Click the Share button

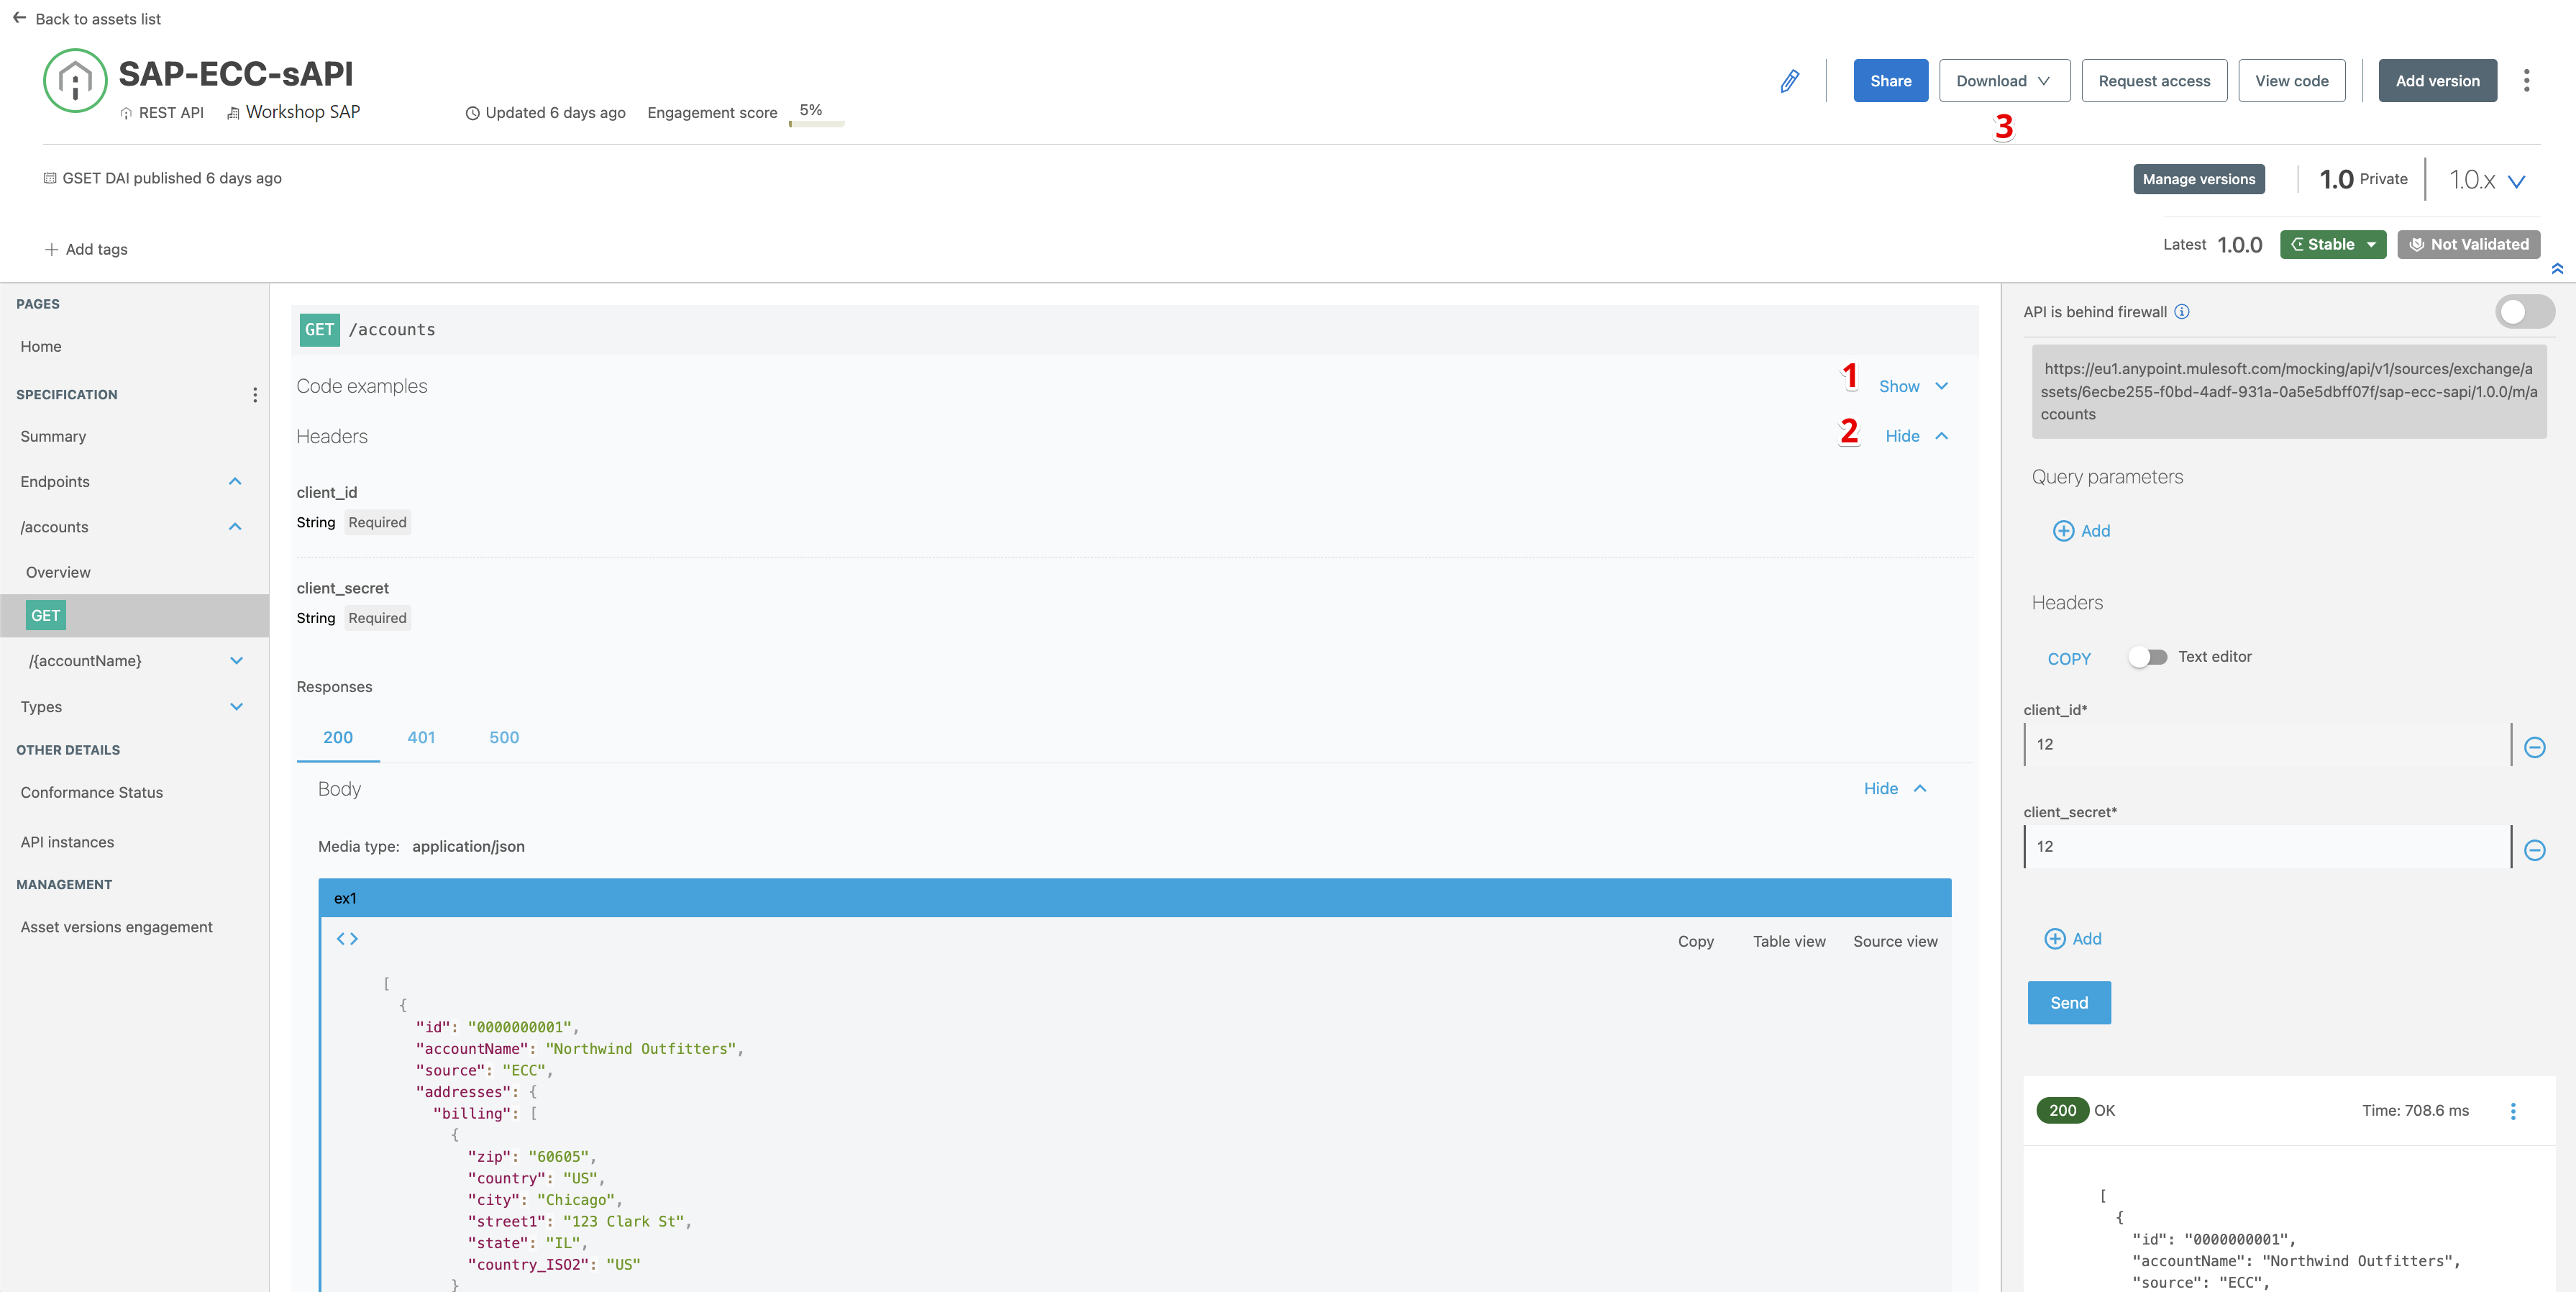pyautogui.click(x=1890, y=81)
